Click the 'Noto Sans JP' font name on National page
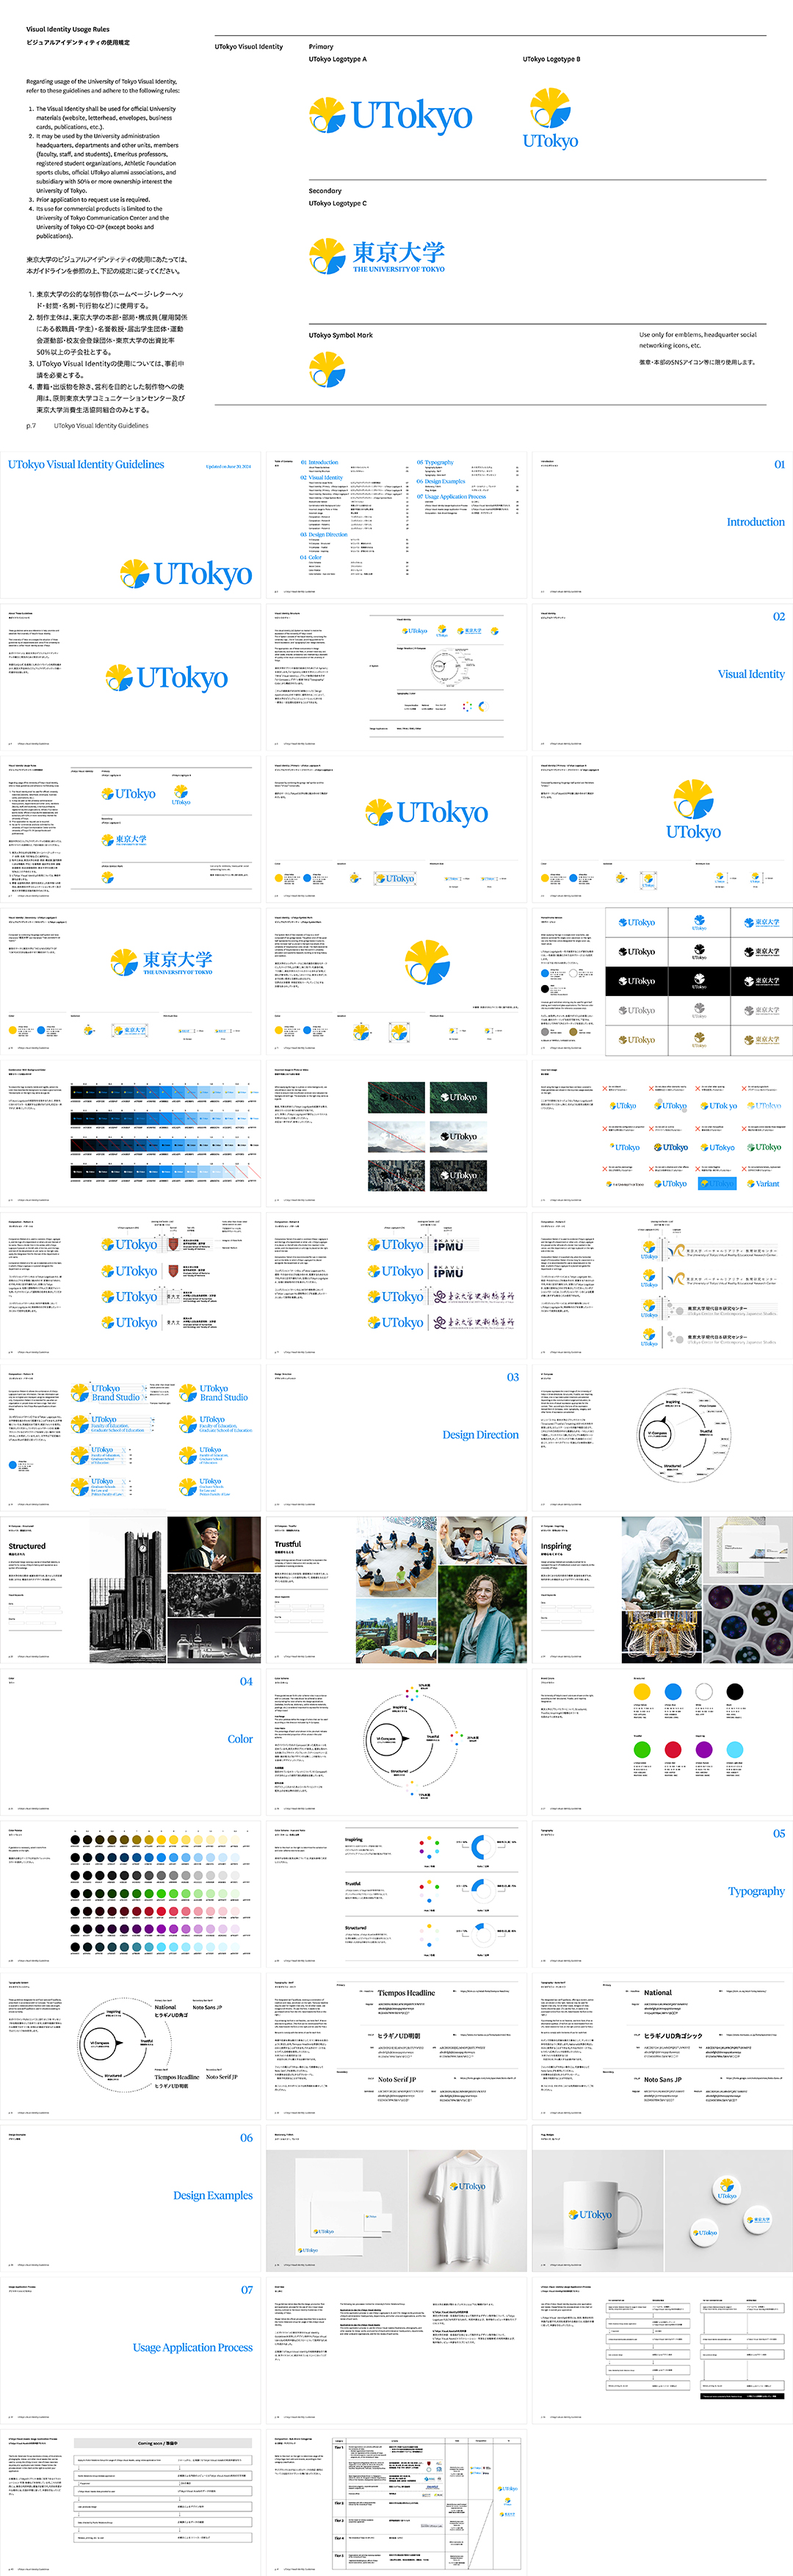This screenshot has width=793, height=2576. point(663,2079)
